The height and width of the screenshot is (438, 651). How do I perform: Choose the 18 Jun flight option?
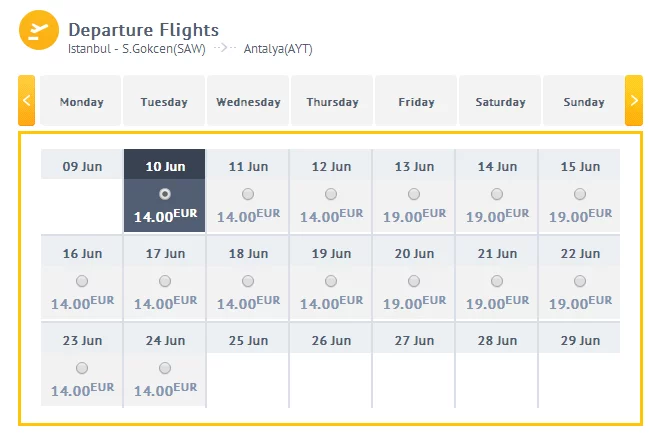click(248, 282)
